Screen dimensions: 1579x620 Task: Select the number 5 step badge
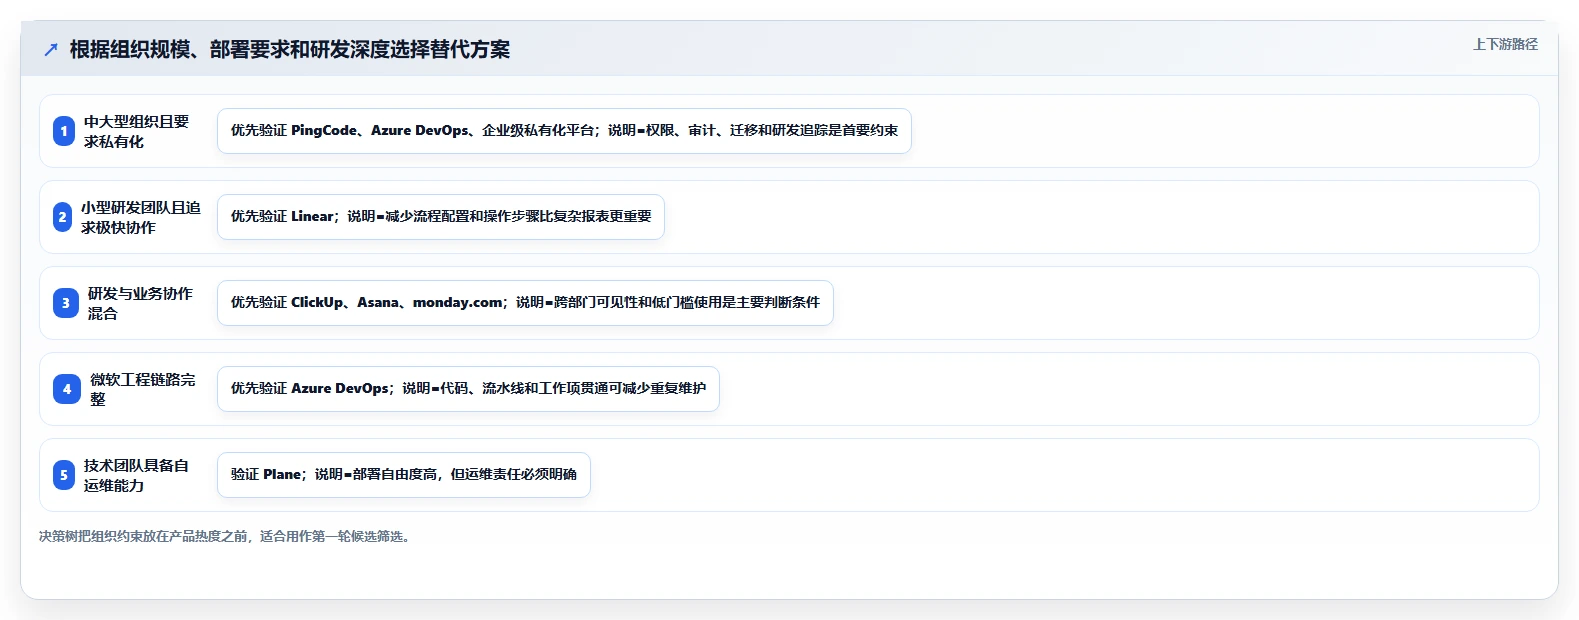[64, 475]
